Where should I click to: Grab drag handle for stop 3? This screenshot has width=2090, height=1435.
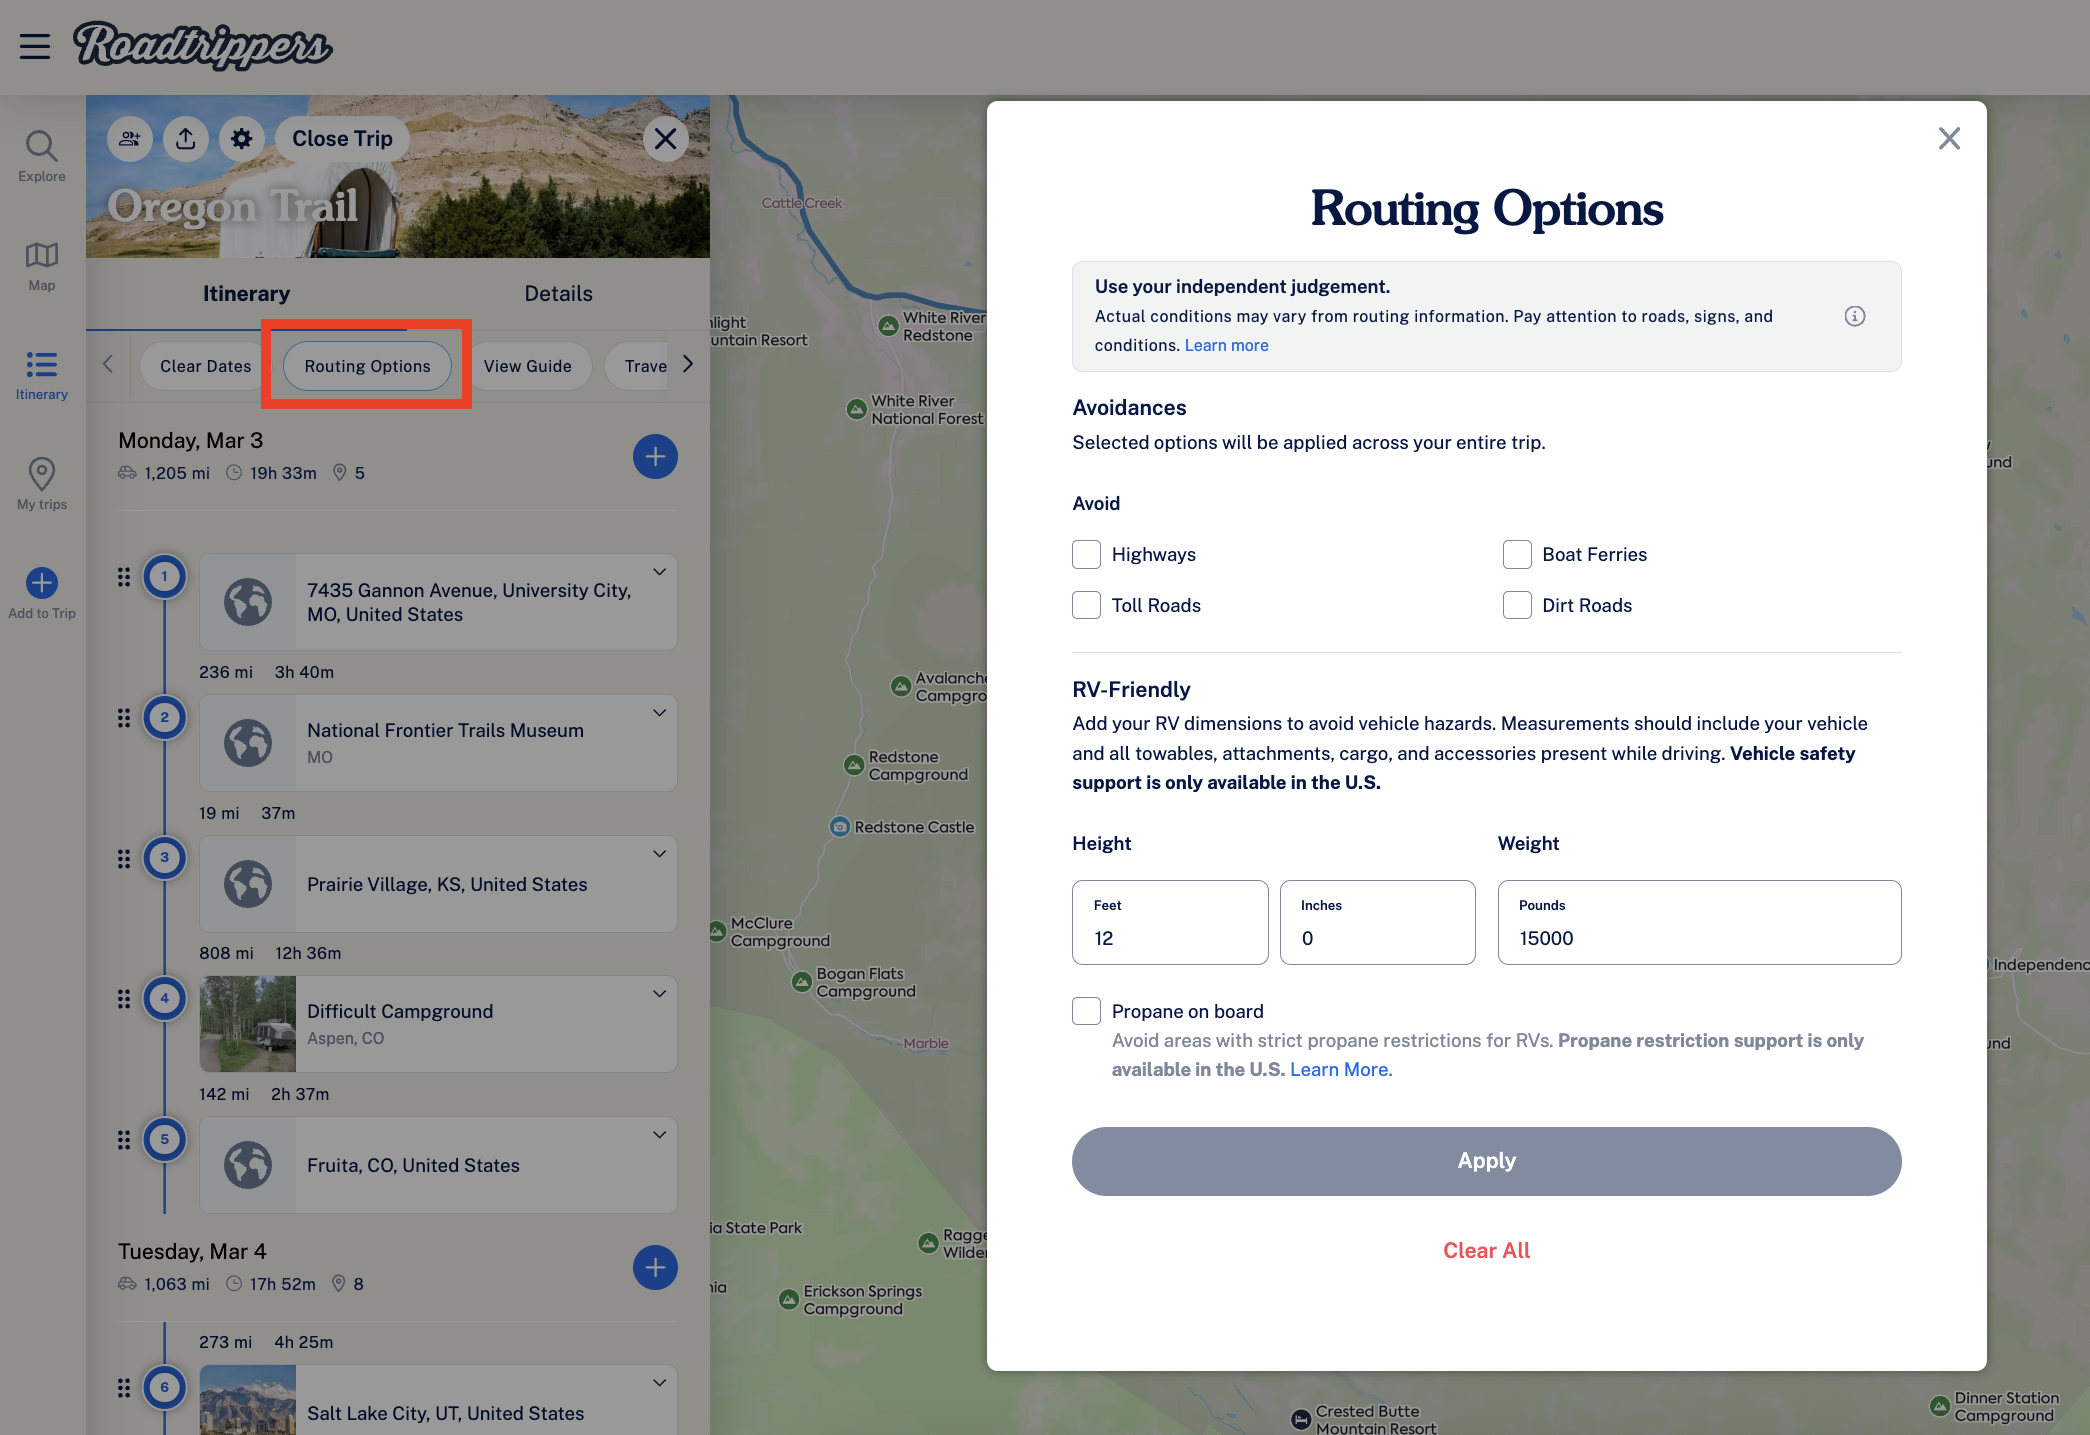coord(124,859)
